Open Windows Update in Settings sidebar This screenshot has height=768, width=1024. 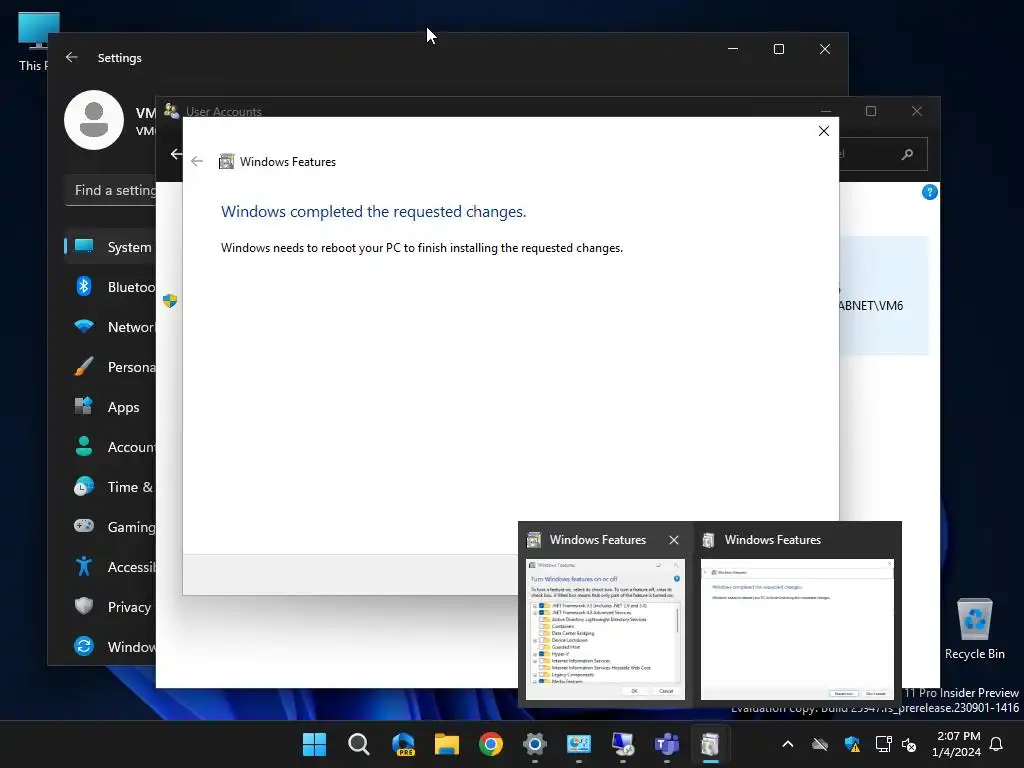pyautogui.click(x=111, y=647)
